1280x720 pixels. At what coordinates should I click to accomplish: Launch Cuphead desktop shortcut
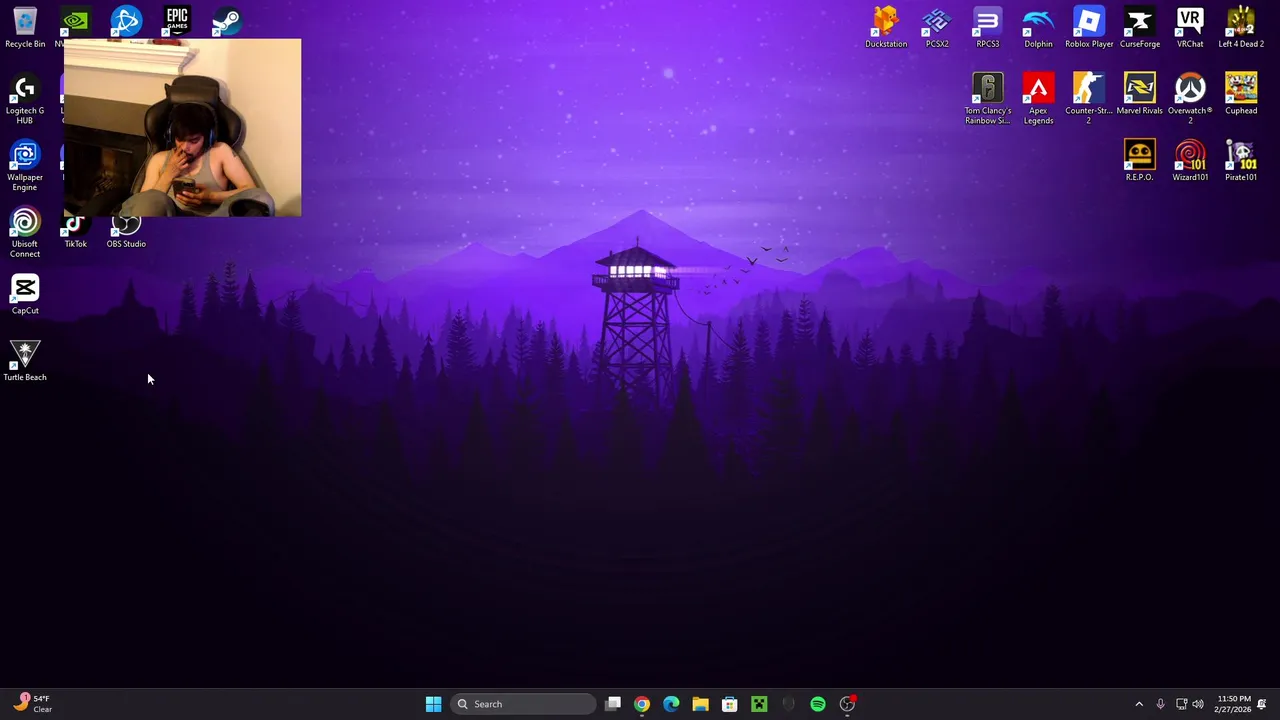1241,94
